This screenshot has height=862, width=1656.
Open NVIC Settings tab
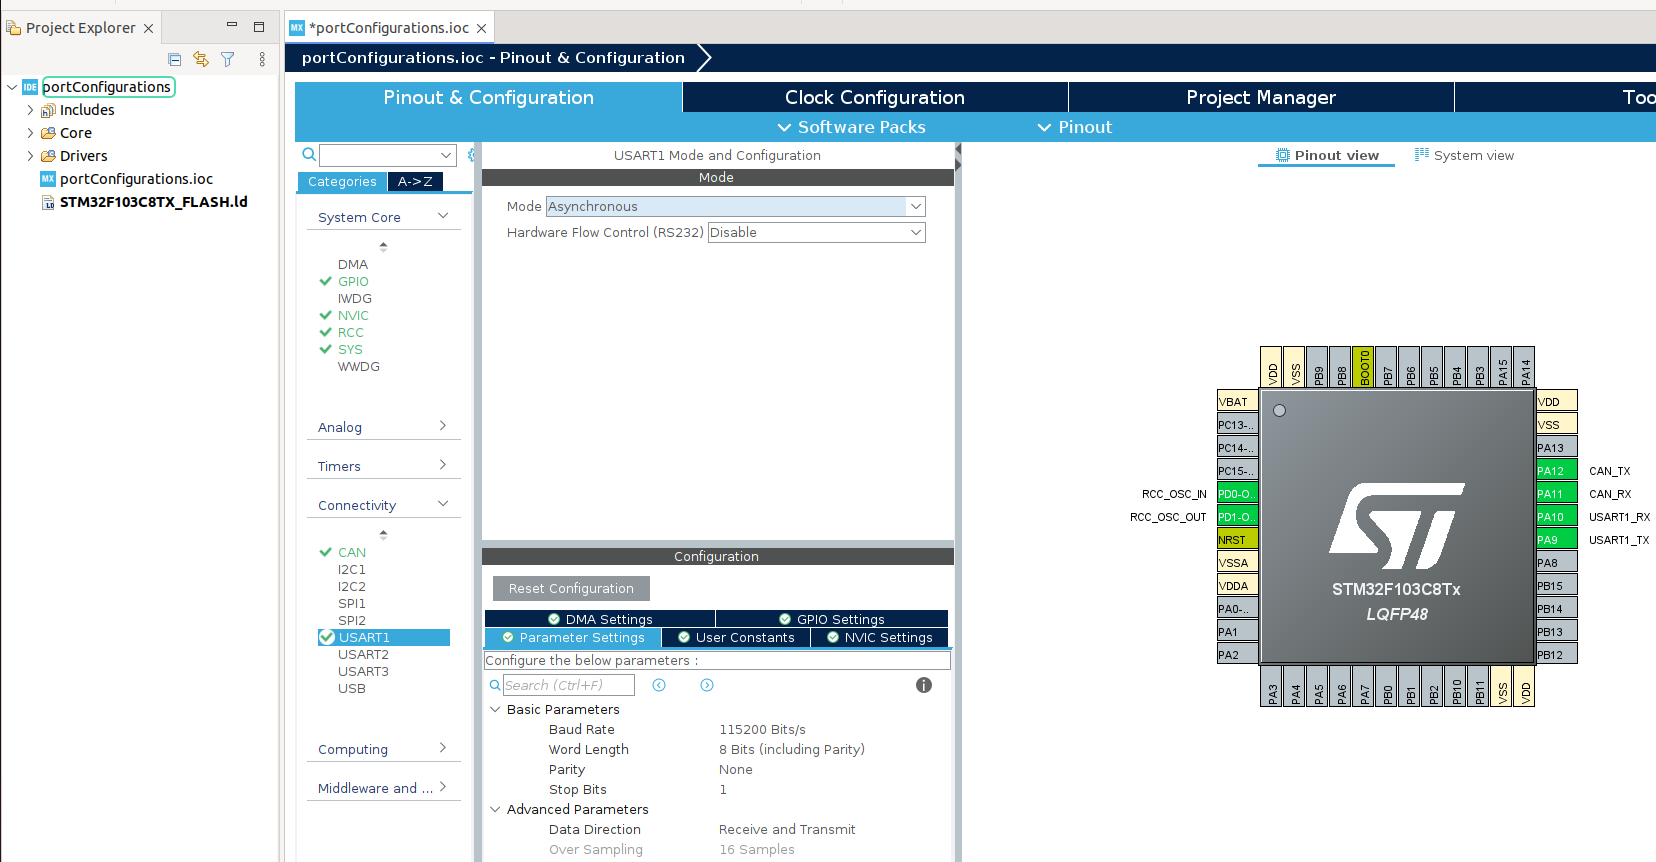click(880, 638)
